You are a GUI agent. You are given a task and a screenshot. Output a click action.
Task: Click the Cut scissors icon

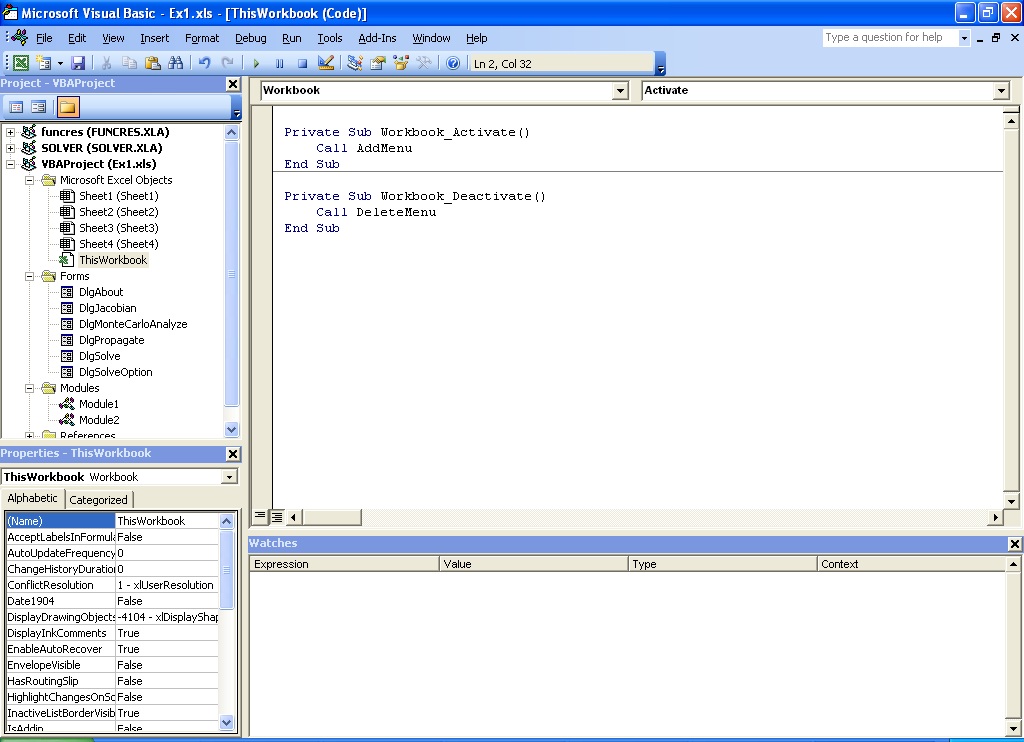(106, 63)
